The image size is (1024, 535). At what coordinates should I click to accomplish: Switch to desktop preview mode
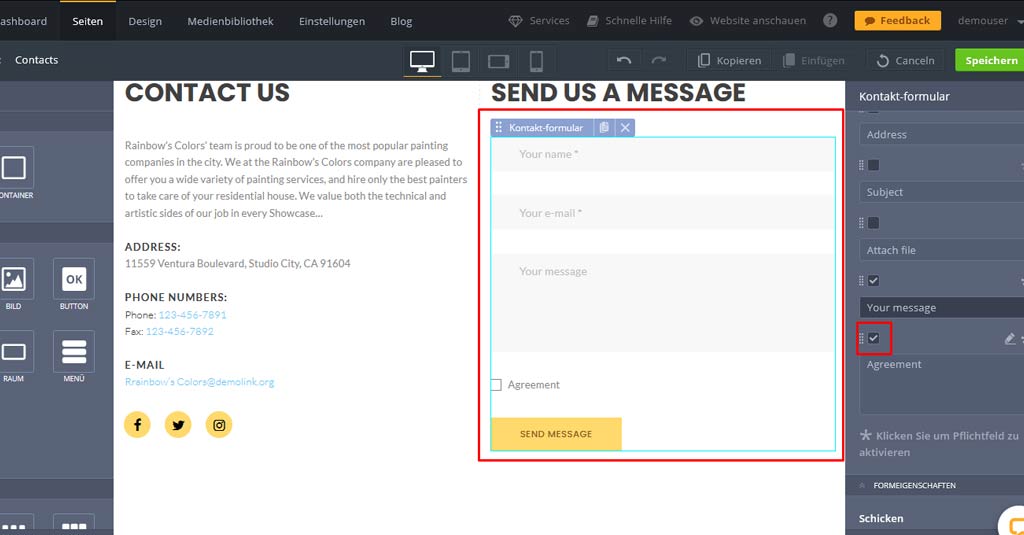tap(422, 61)
